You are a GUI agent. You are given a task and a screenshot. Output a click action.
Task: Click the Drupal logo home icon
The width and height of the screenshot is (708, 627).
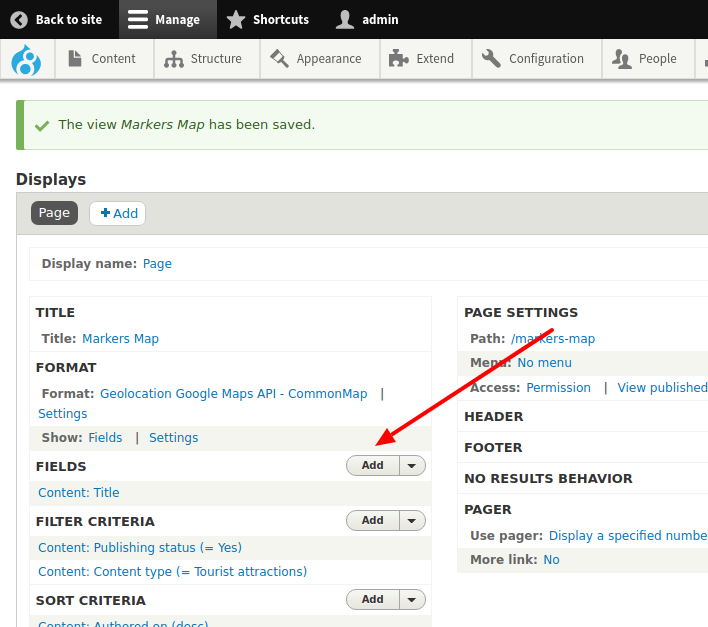pyautogui.click(x=26, y=60)
